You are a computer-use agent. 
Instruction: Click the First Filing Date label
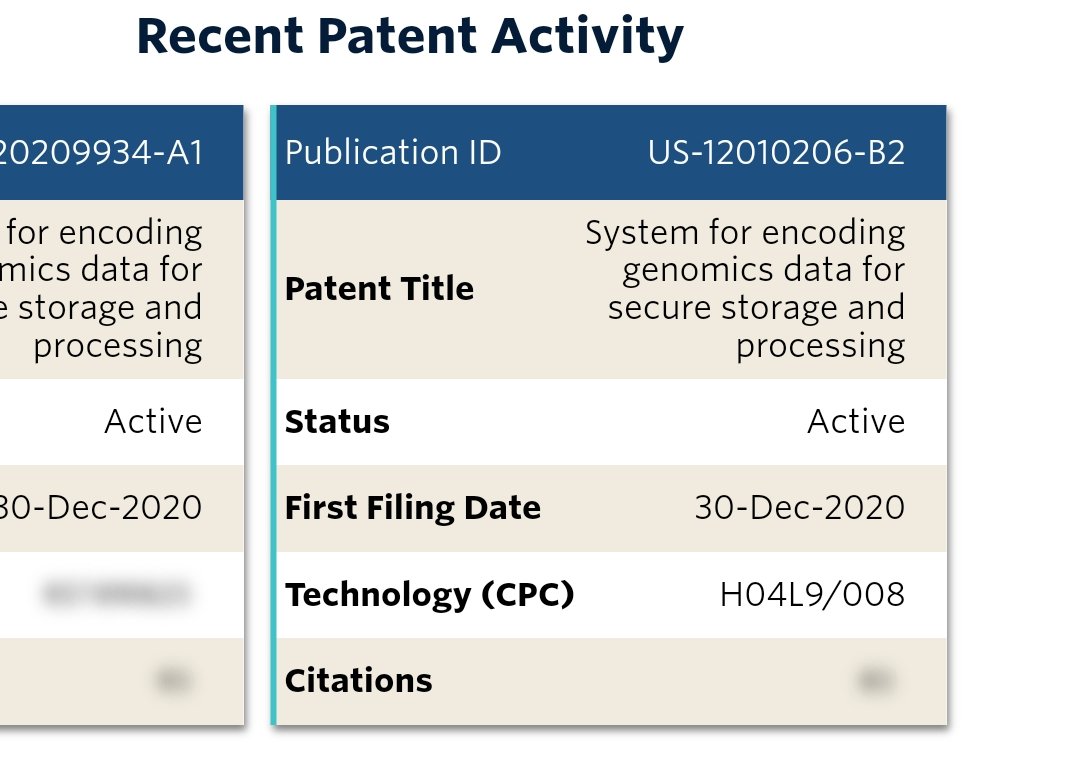[x=412, y=508]
